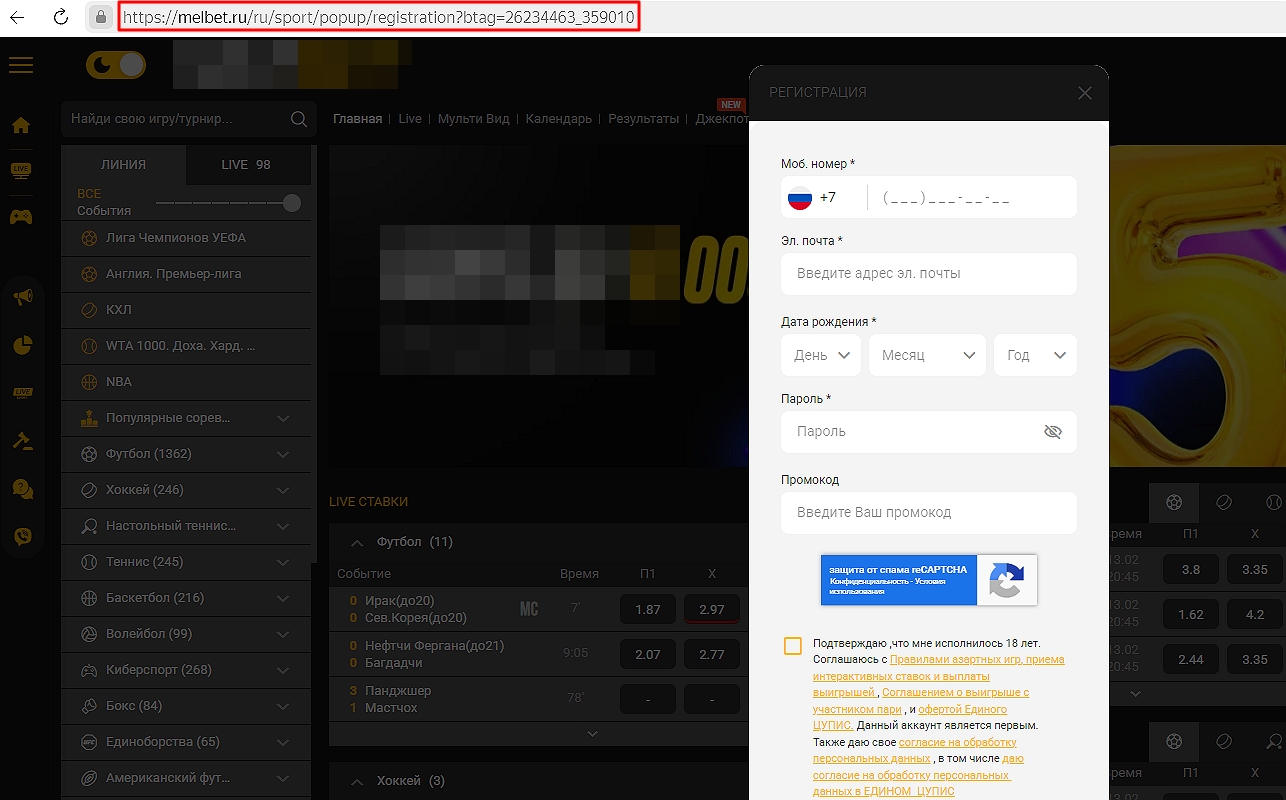Click the soccer ball icon beside Лига Чемпионов УЕФА
Screen dimensions: 1286x800
point(90,238)
